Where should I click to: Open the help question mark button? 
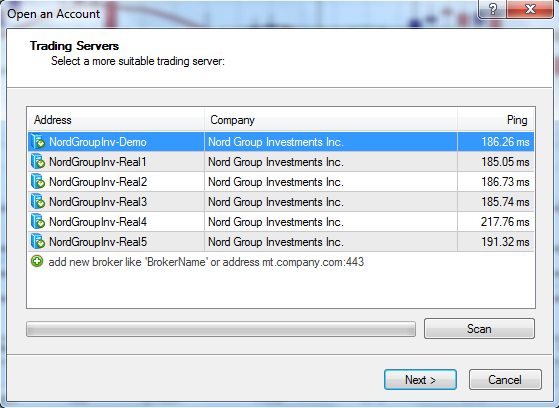tap(493, 9)
